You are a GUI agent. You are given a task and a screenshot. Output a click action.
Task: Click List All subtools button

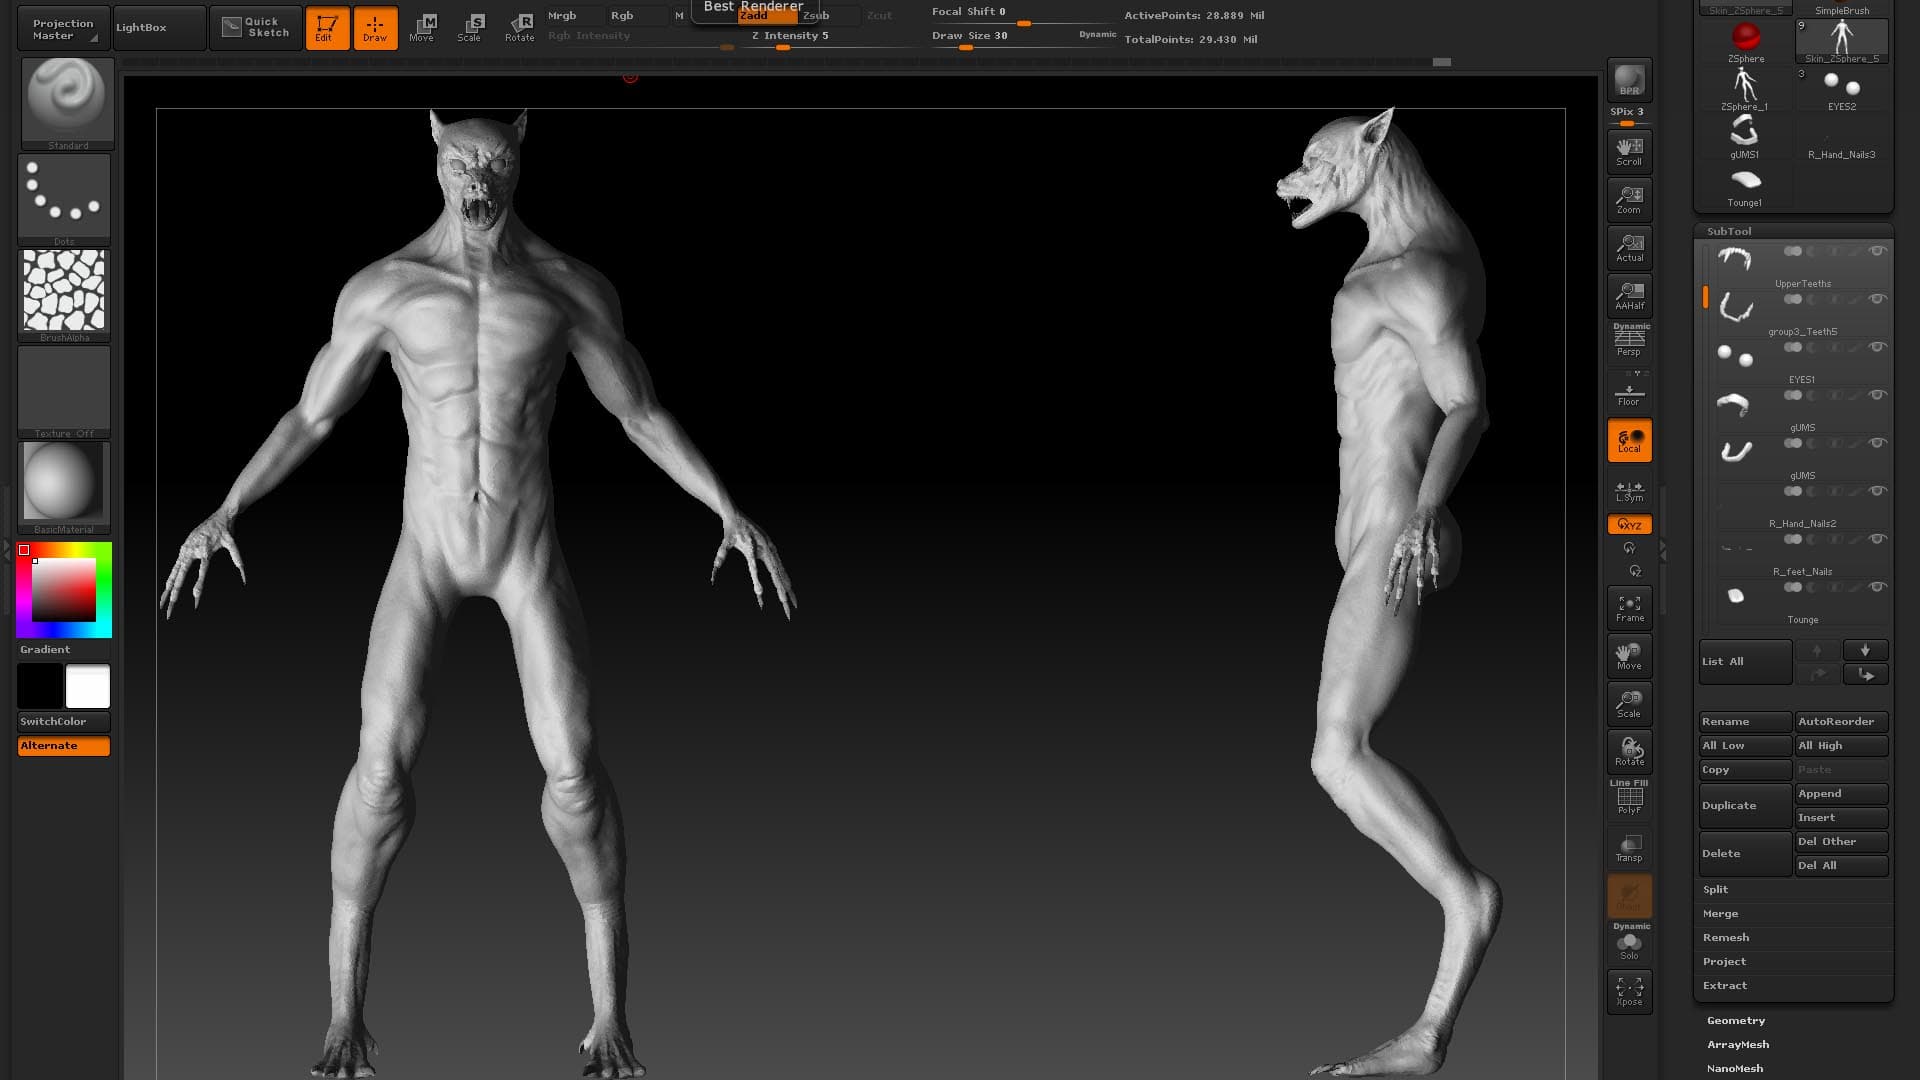click(x=1745, y=662)
